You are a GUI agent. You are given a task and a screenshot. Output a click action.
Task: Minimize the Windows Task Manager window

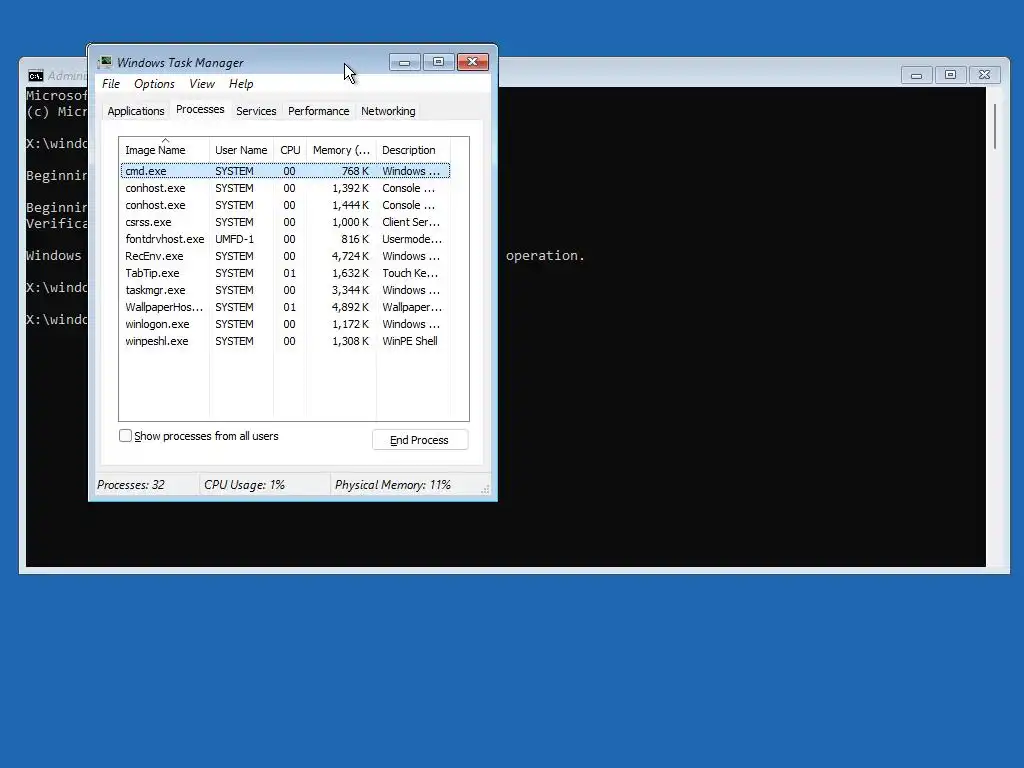(x=405, y=62)
